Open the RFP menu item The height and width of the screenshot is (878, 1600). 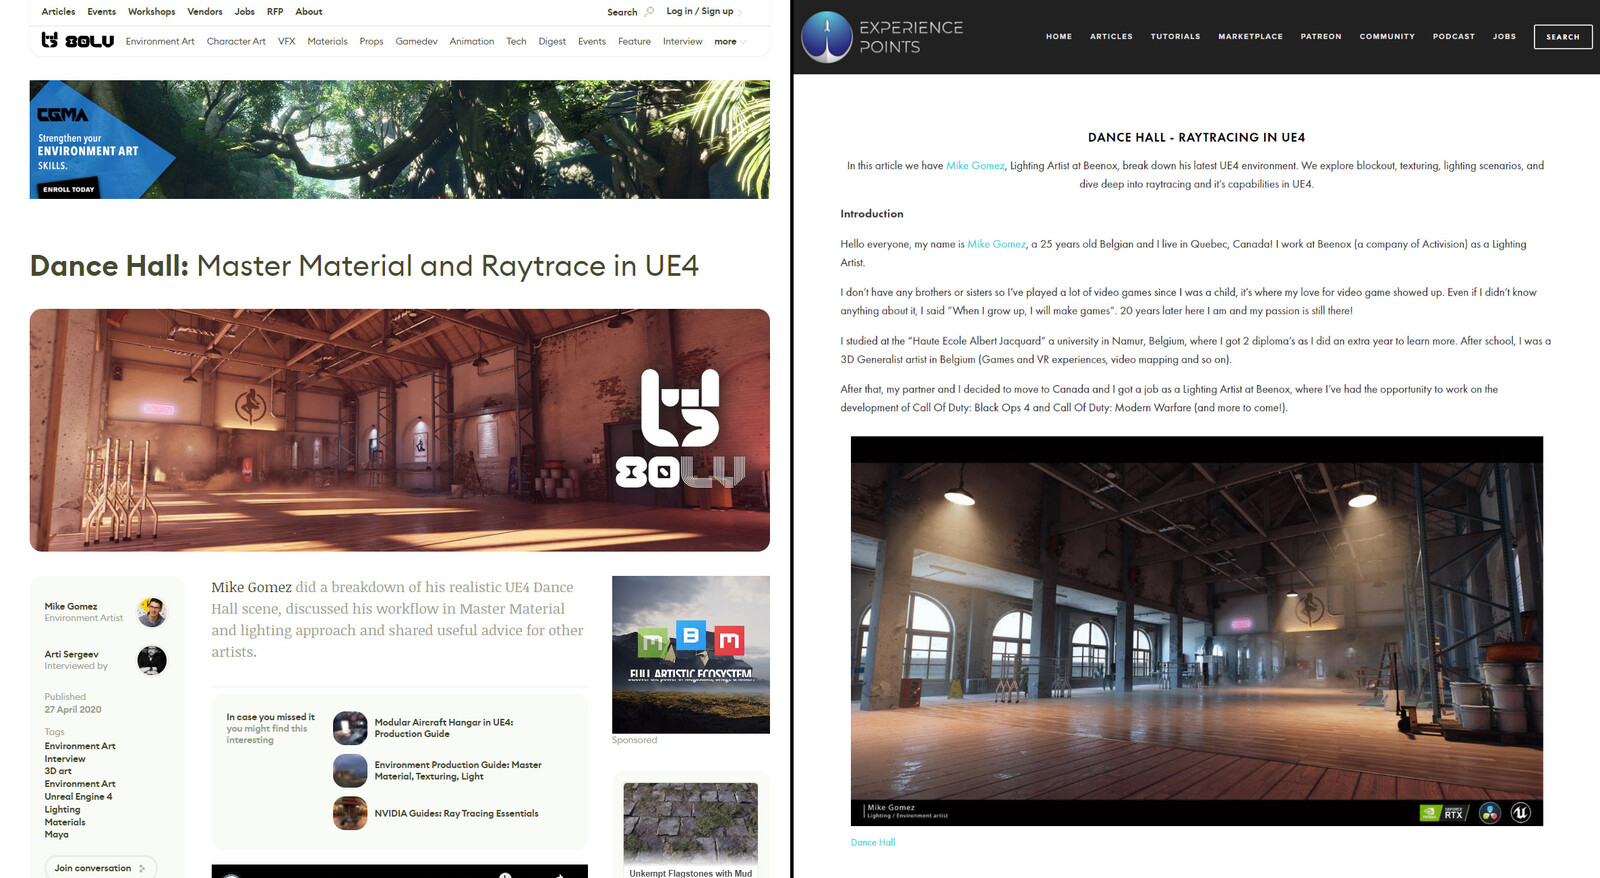point(275,12)
